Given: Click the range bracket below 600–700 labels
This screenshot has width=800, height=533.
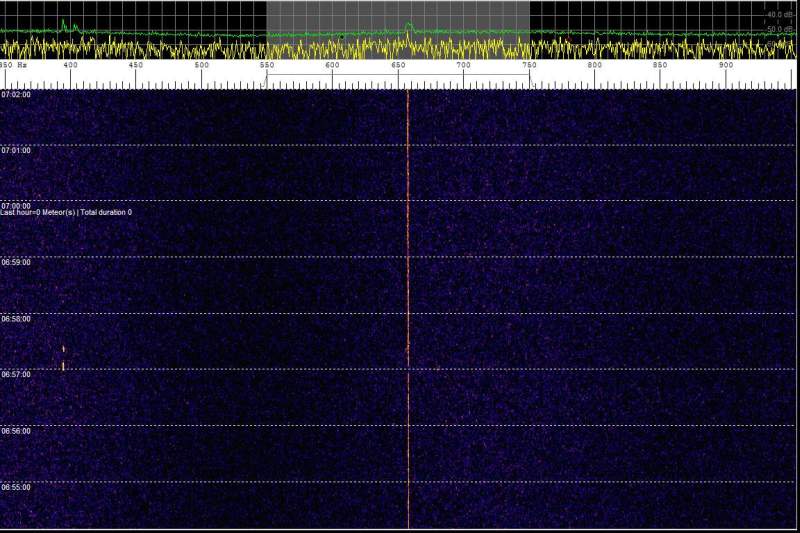Looking at the screenshot, I should tap(398, 75).
